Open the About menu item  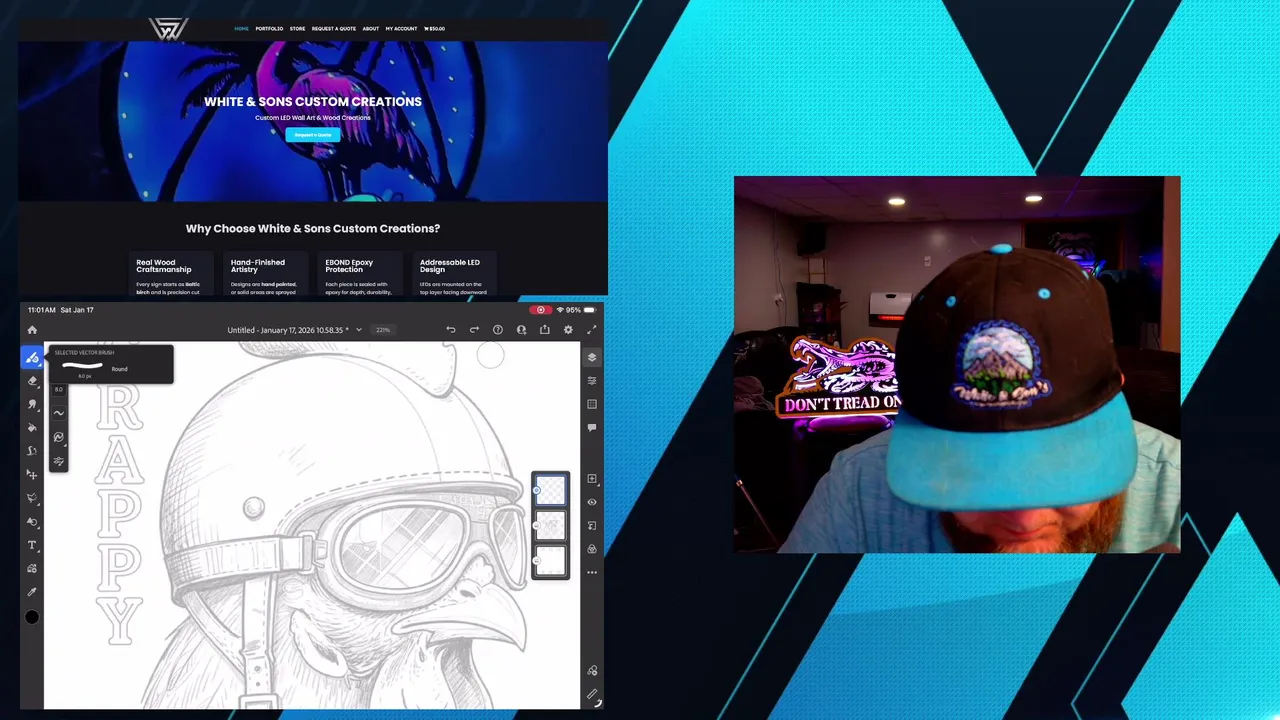point(370,28)
